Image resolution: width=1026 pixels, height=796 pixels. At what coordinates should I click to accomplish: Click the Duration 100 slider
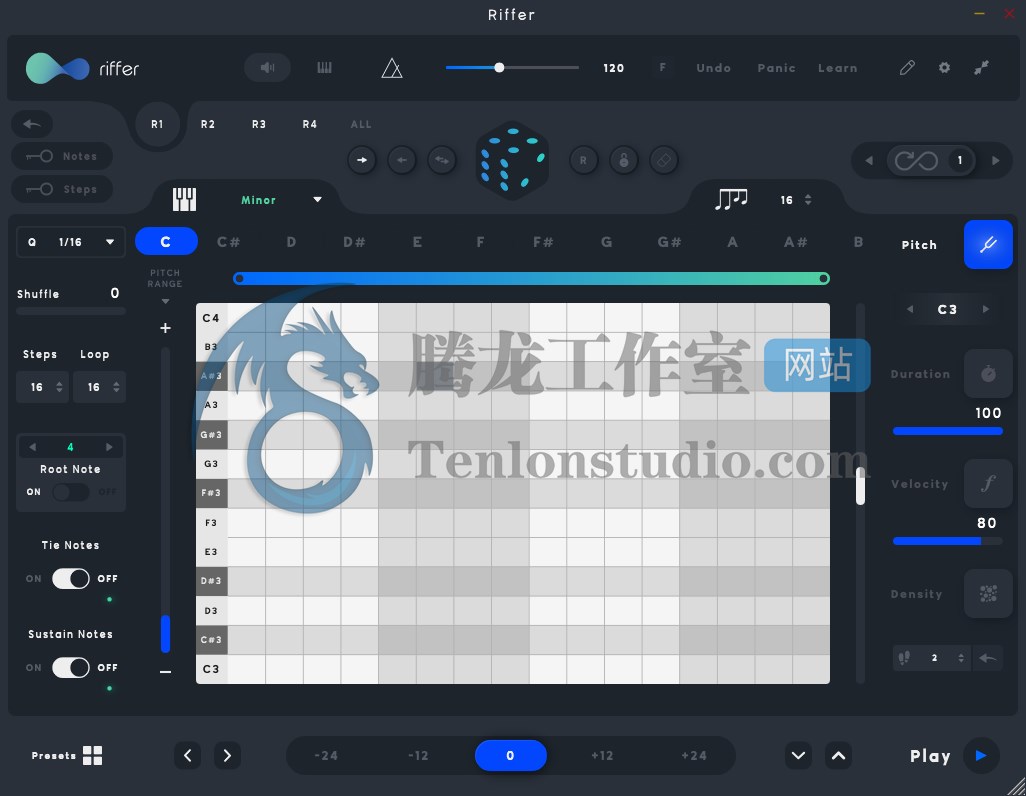947,431
